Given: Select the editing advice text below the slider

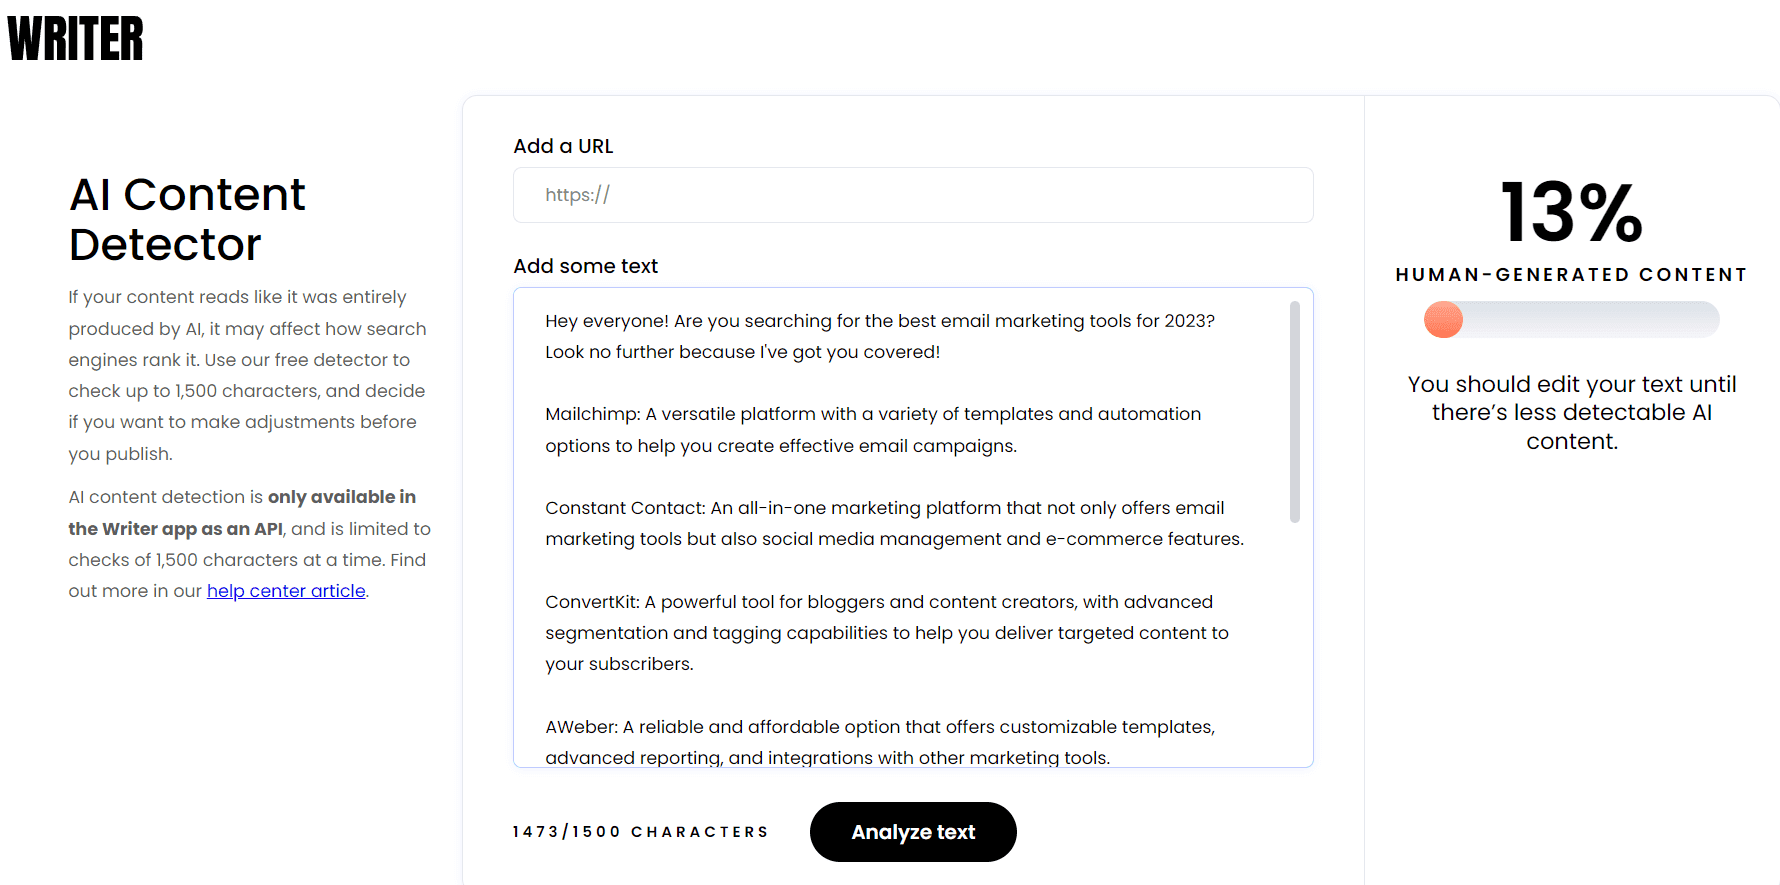Looking at the screenshot, I should point(1570,412).
